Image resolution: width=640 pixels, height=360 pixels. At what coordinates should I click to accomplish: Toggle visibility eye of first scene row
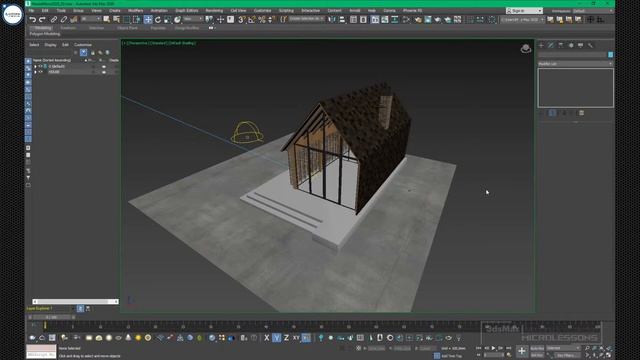40,66
